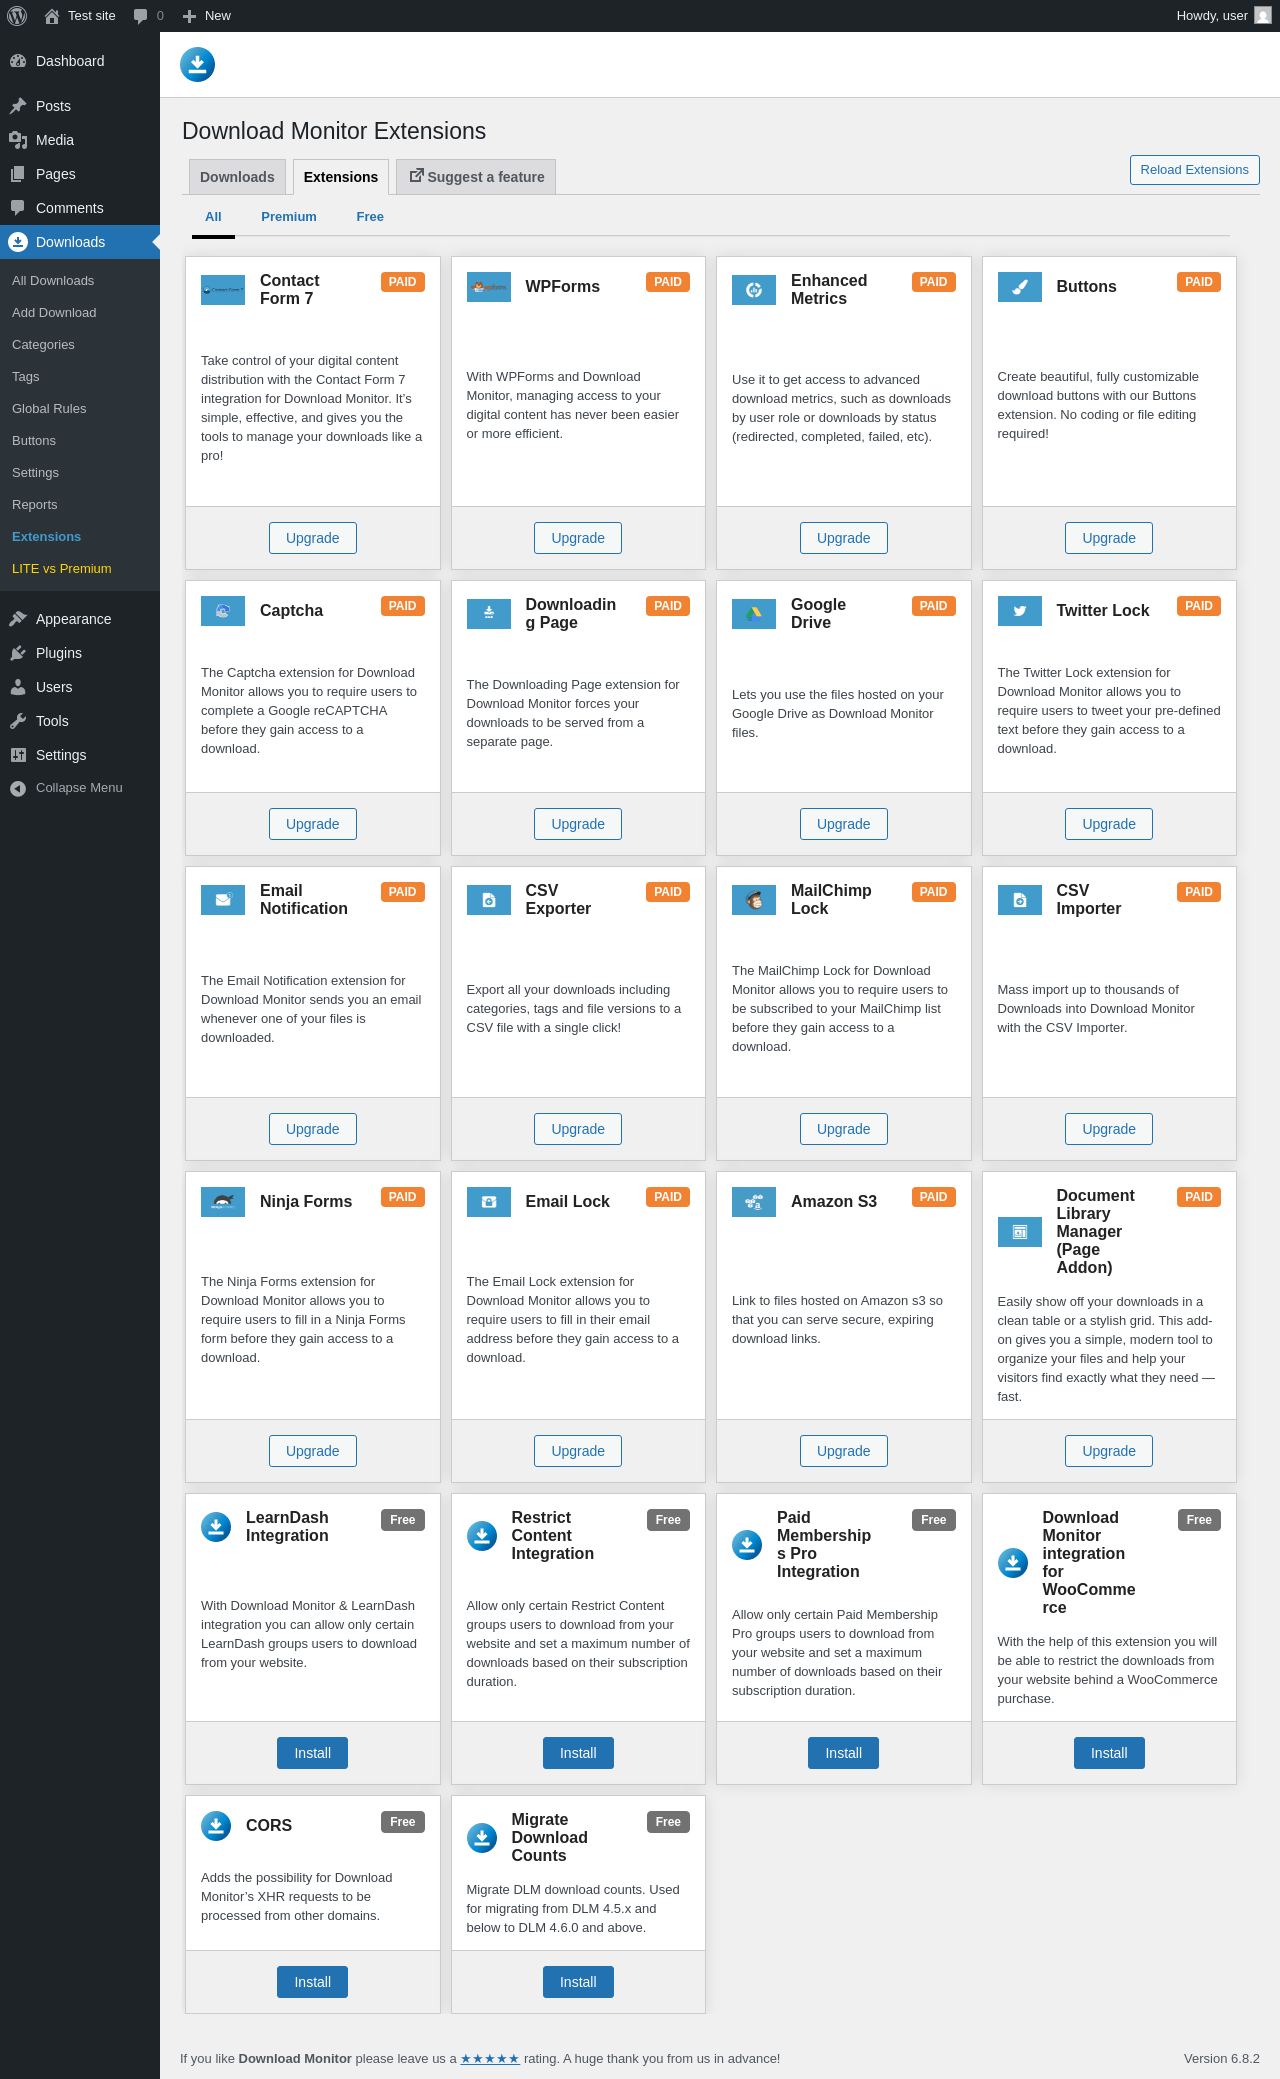Click the Paid Memberships Pro Integration icon
This screenshot has width=1280, height=2079.
coord(747,1545)
